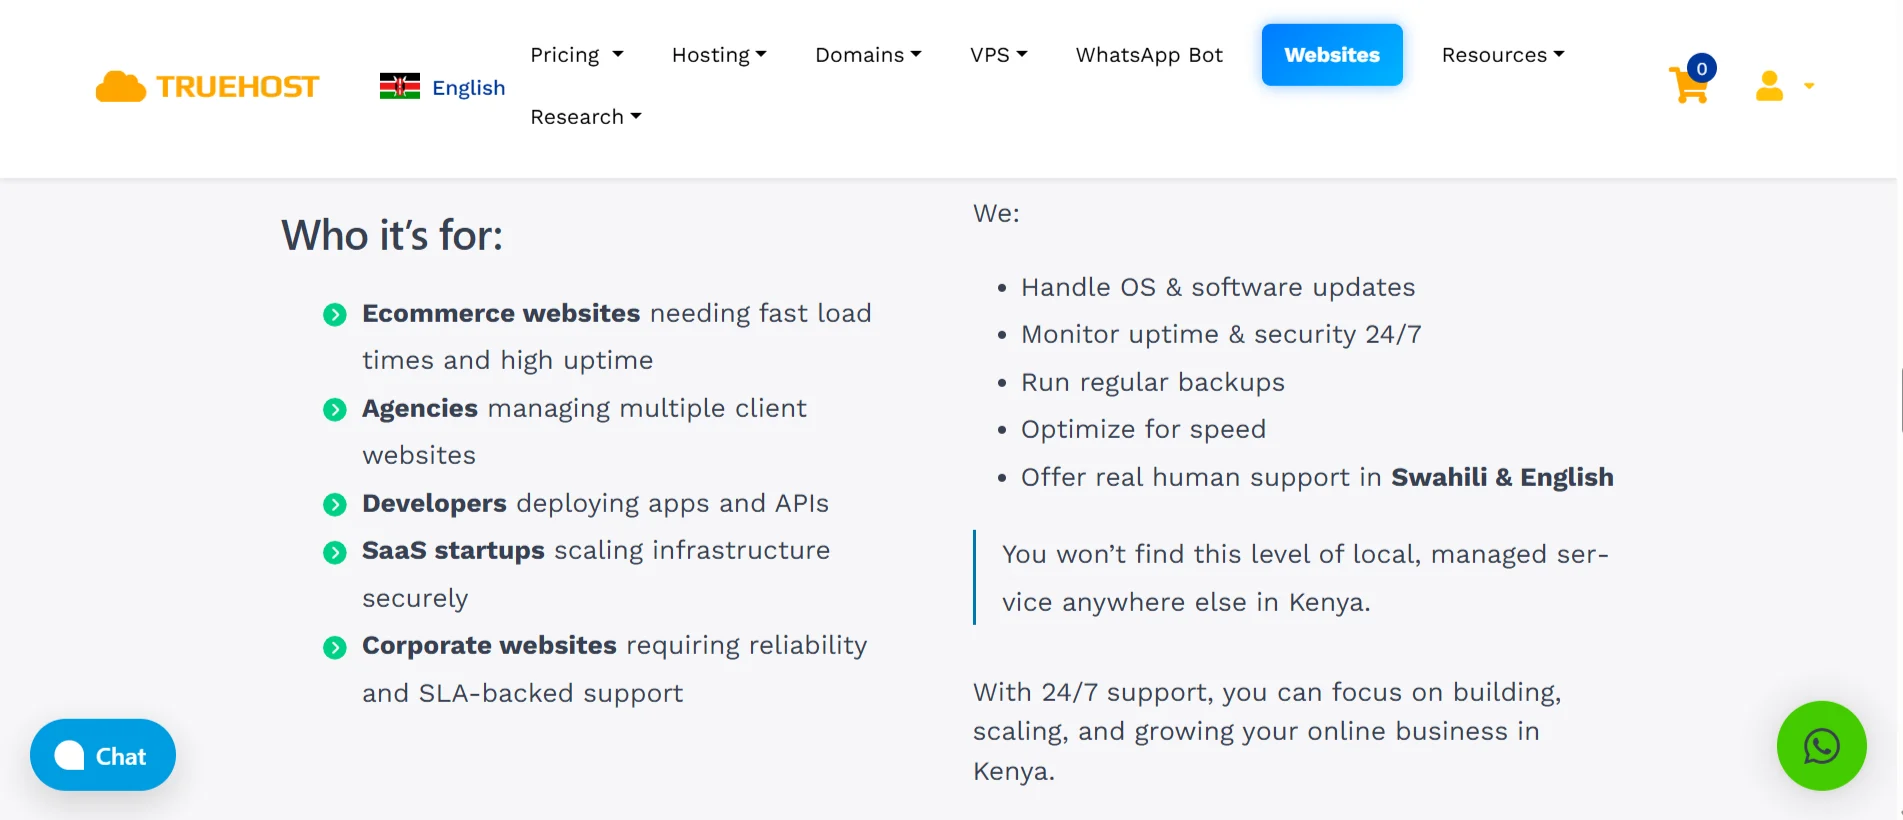Open the account dropdown arrow

(x=1808, y=86)
